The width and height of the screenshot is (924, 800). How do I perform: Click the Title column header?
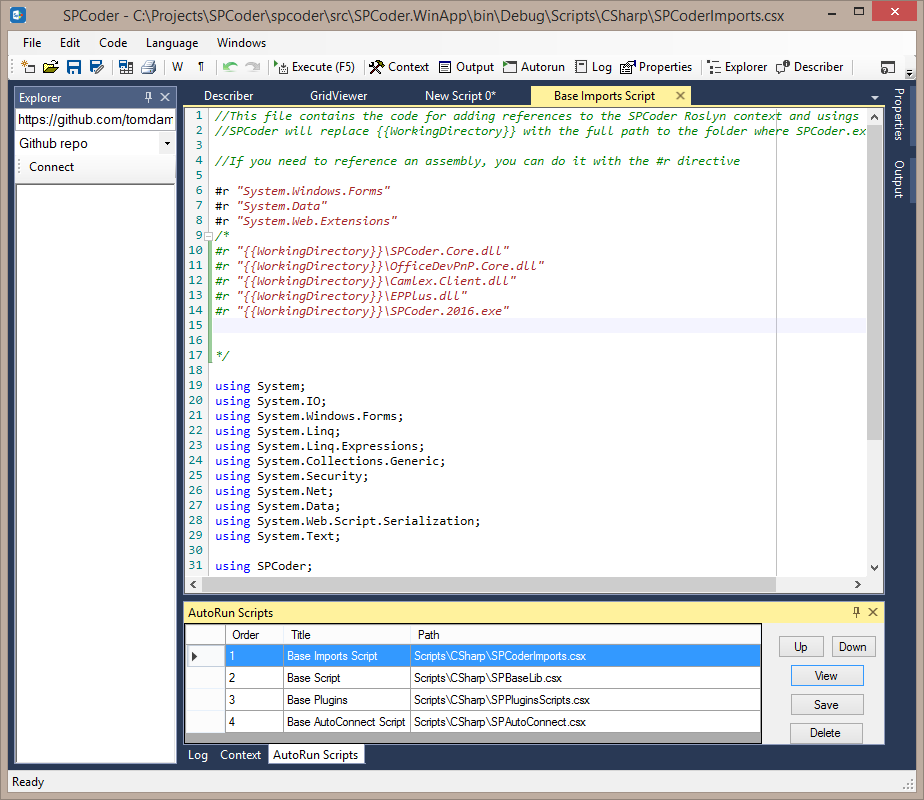point(347,634)
